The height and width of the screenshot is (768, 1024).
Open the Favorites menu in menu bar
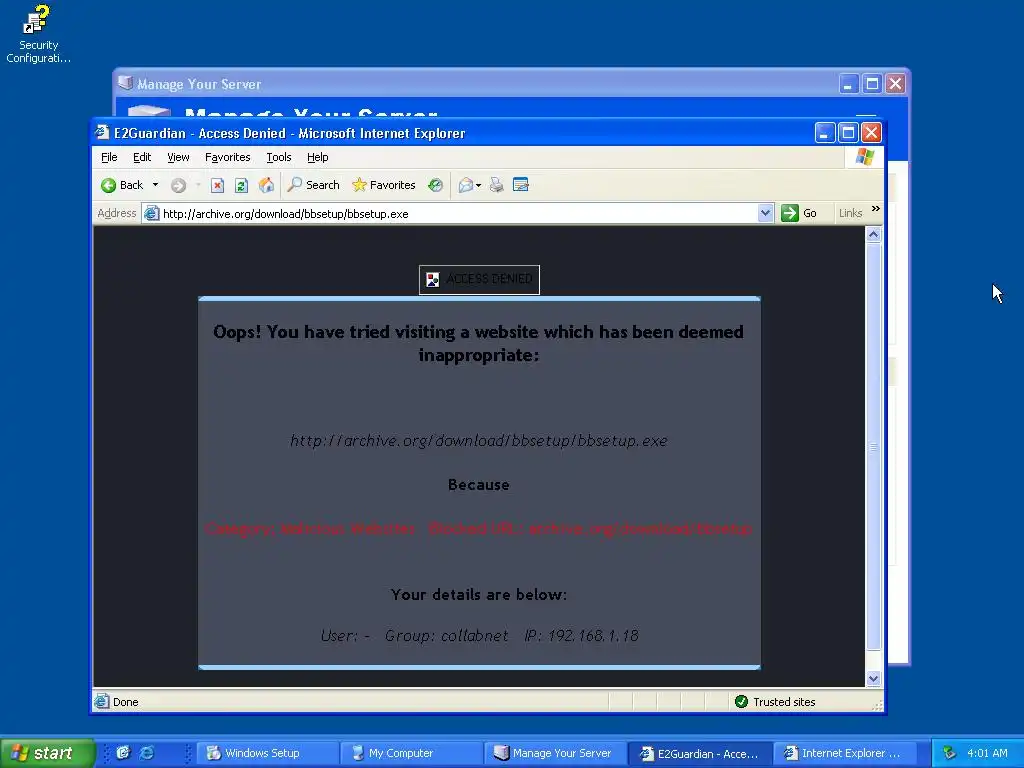click(227, 157)
